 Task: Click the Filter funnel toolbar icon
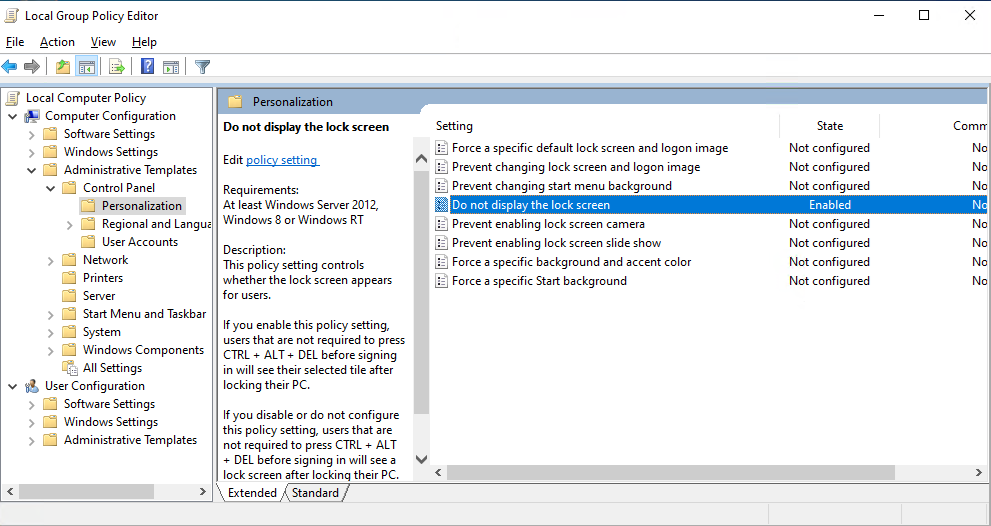pyautogui.click(x=202, y=66)
